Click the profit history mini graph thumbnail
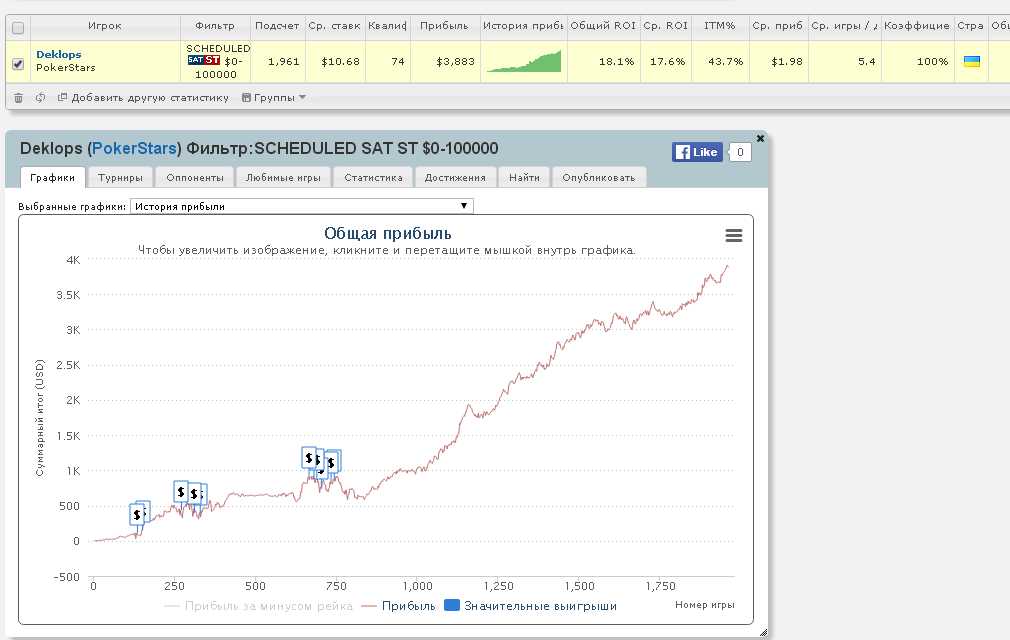 (x=524, y=61)
